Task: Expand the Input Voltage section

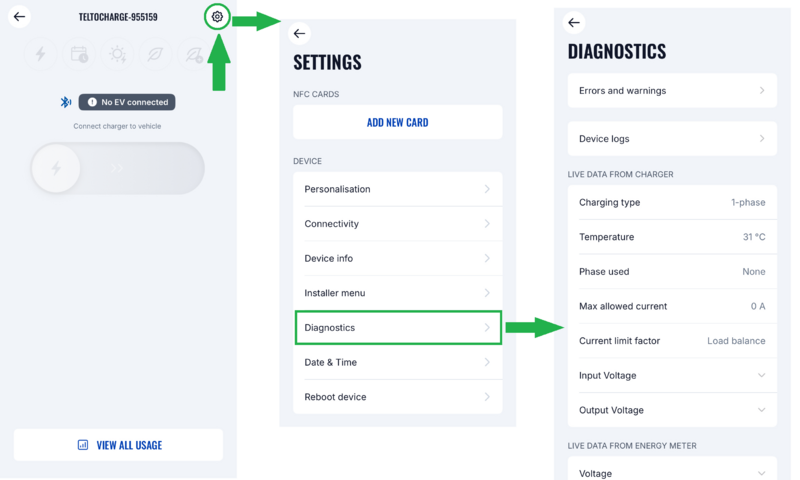Action: 671,375
